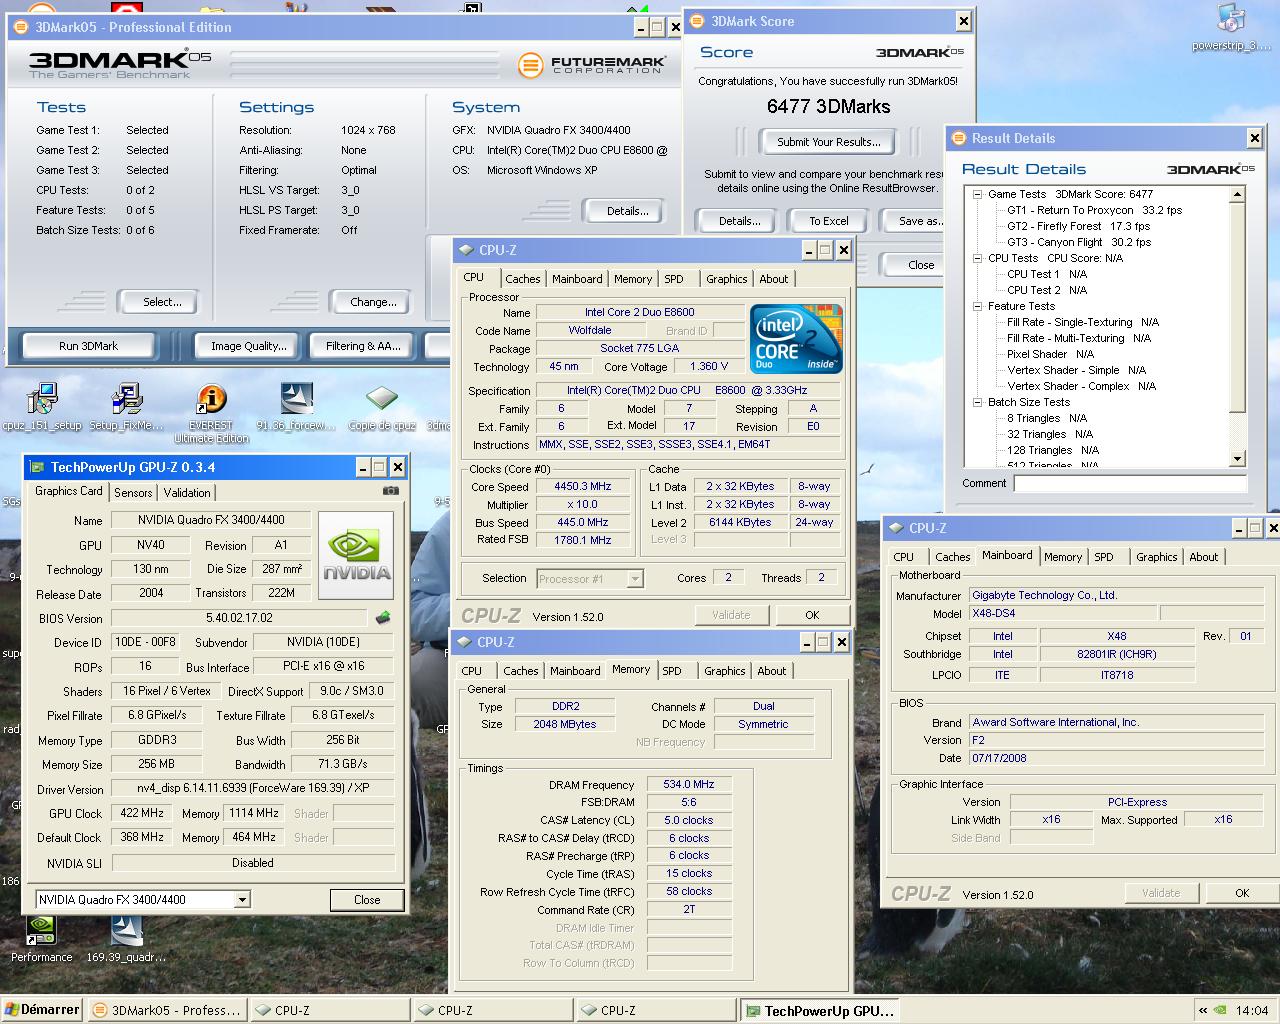Click the Result Details vertical scrollbar thumb
This screenshot has height=1024, width=1280.
click(1238, 308)
